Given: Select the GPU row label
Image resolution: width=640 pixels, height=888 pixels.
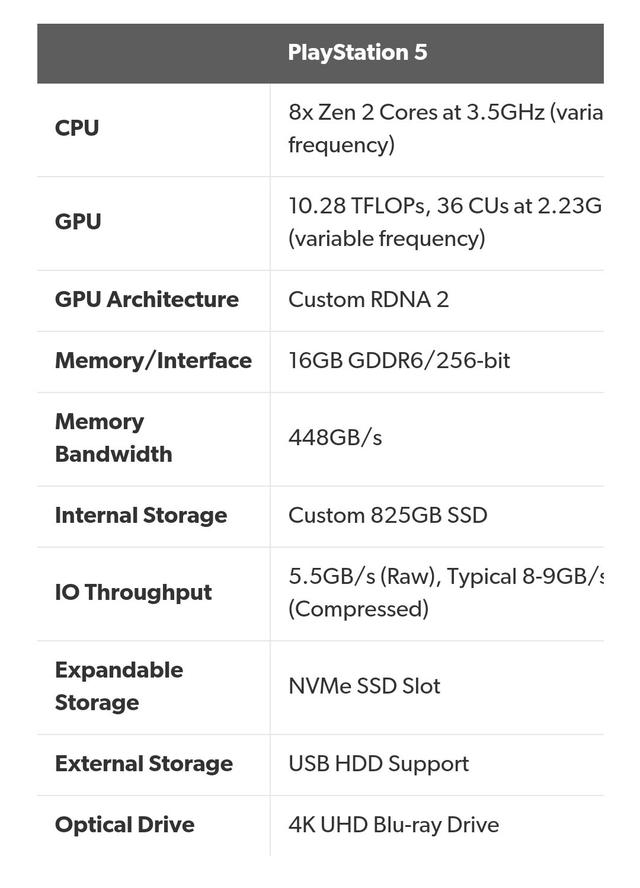Looking at the screenshot, I should (x=78, y=221).
